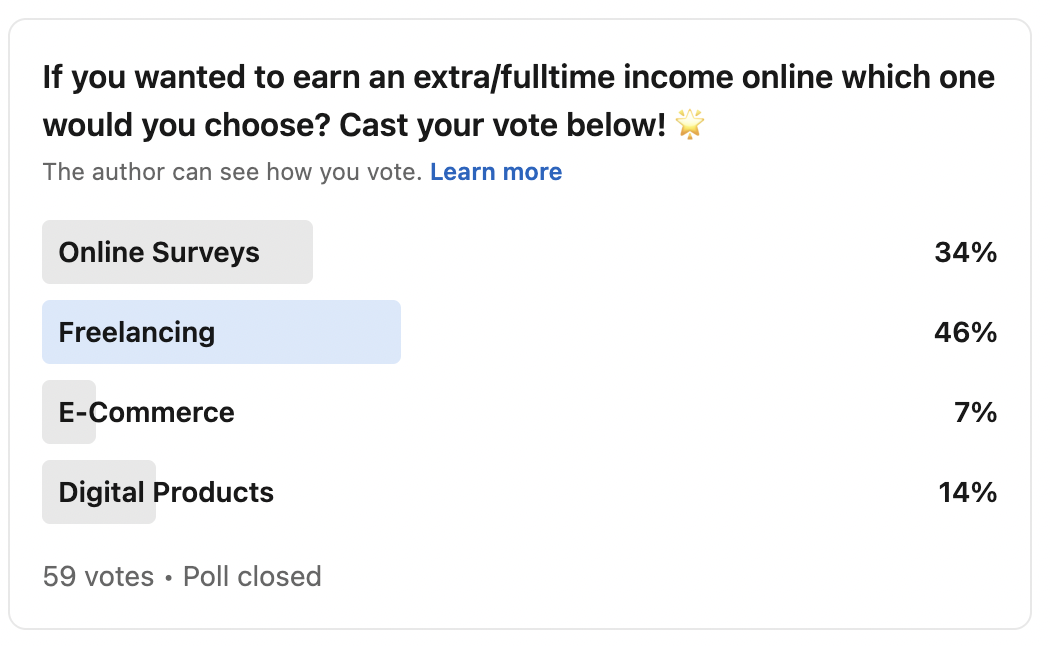Click the small gray E-Commerce result bar
1050x646 pixels.
pyautogui.click(x=69, y=412)
